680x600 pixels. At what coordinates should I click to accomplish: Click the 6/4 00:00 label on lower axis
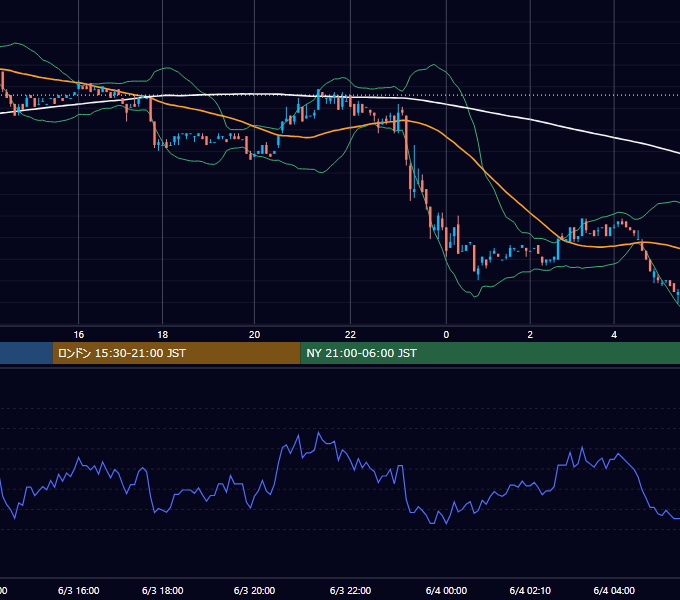(446, 590)
